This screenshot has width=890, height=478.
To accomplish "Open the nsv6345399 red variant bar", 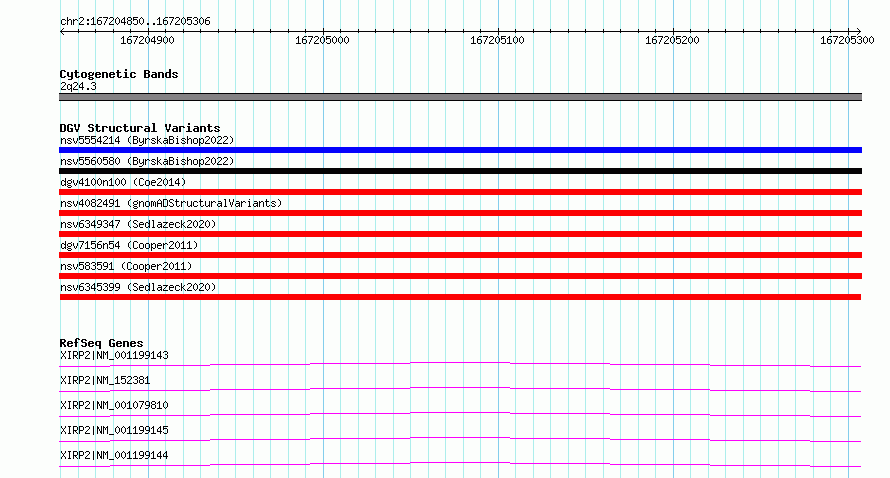I will 460,297.
